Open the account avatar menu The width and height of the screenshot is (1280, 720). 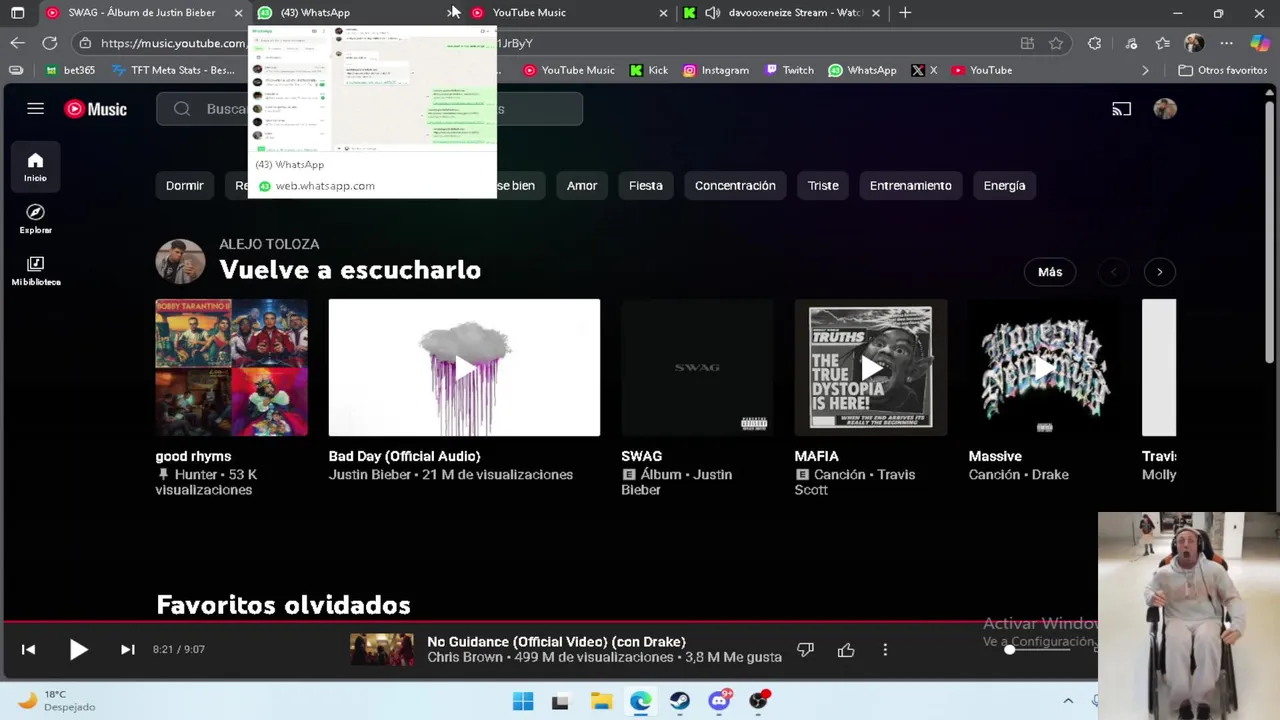(x=1165, y=109)
